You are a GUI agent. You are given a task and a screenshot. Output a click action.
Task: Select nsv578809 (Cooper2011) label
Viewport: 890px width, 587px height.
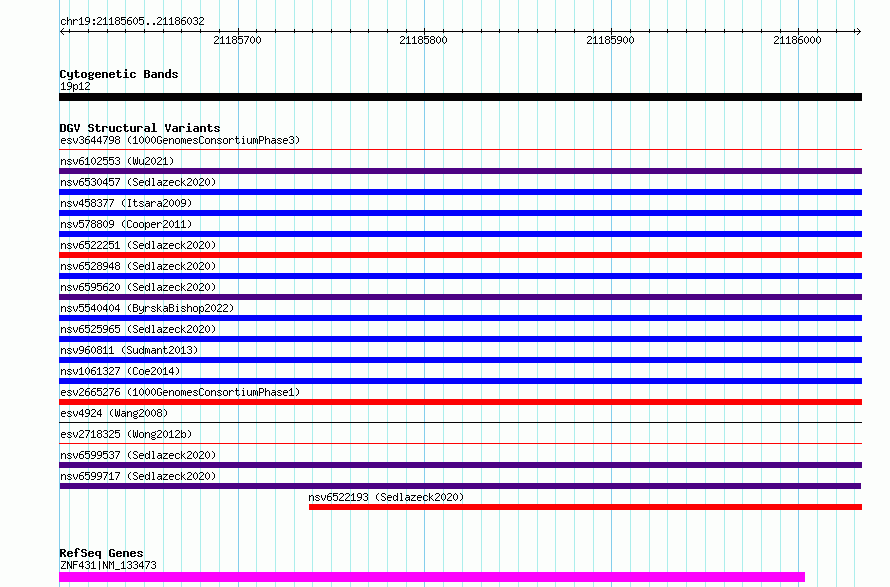tap(126, 224)
